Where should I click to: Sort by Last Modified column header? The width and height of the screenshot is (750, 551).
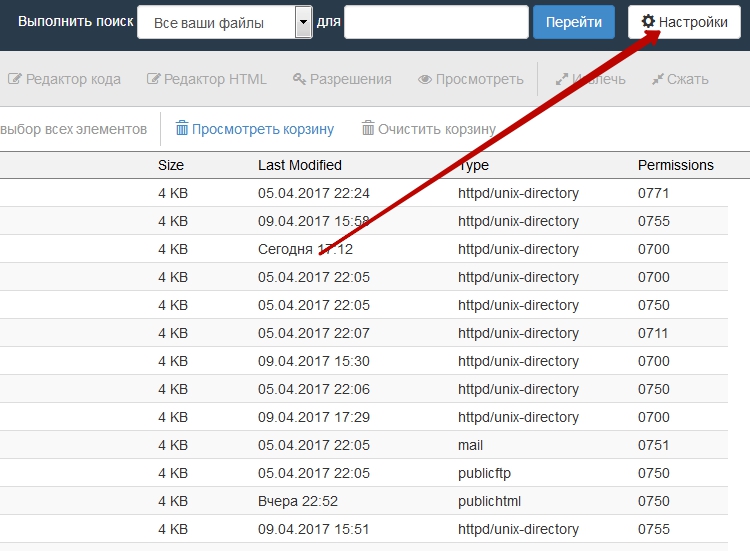300,165
